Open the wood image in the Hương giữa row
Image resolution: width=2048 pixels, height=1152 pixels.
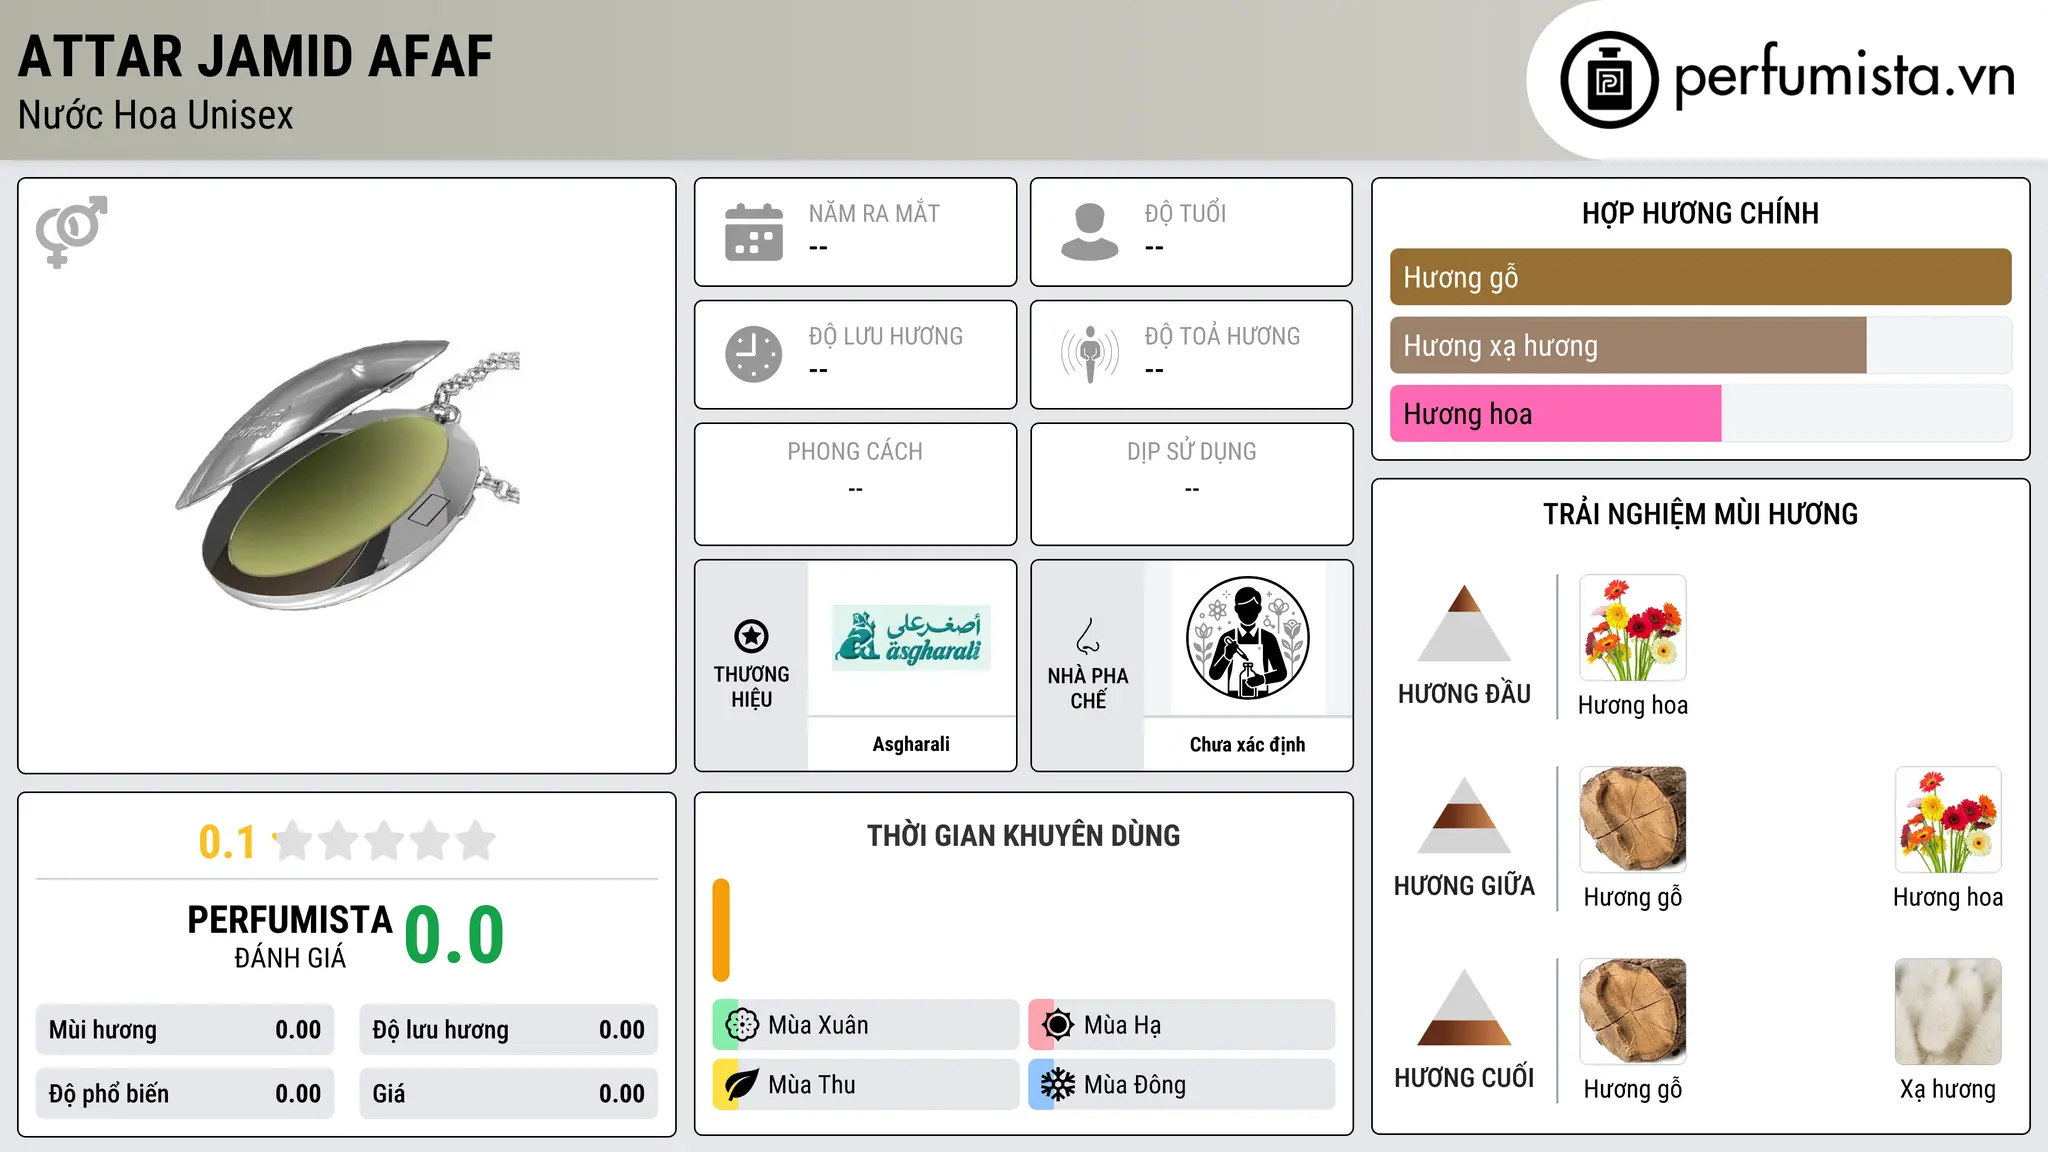click(1633, 820)
